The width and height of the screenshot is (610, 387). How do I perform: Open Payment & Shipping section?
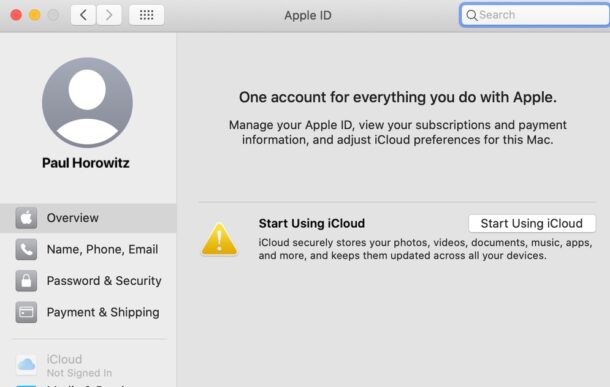88,312
